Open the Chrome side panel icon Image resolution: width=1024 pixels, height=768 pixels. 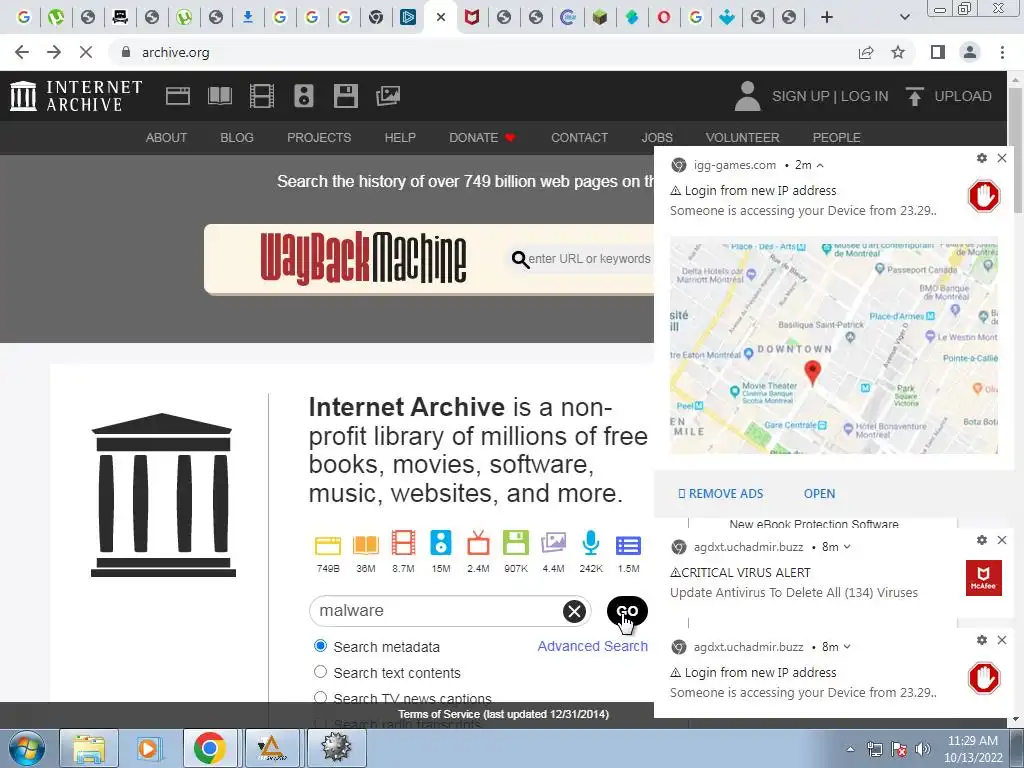point(938,52)
